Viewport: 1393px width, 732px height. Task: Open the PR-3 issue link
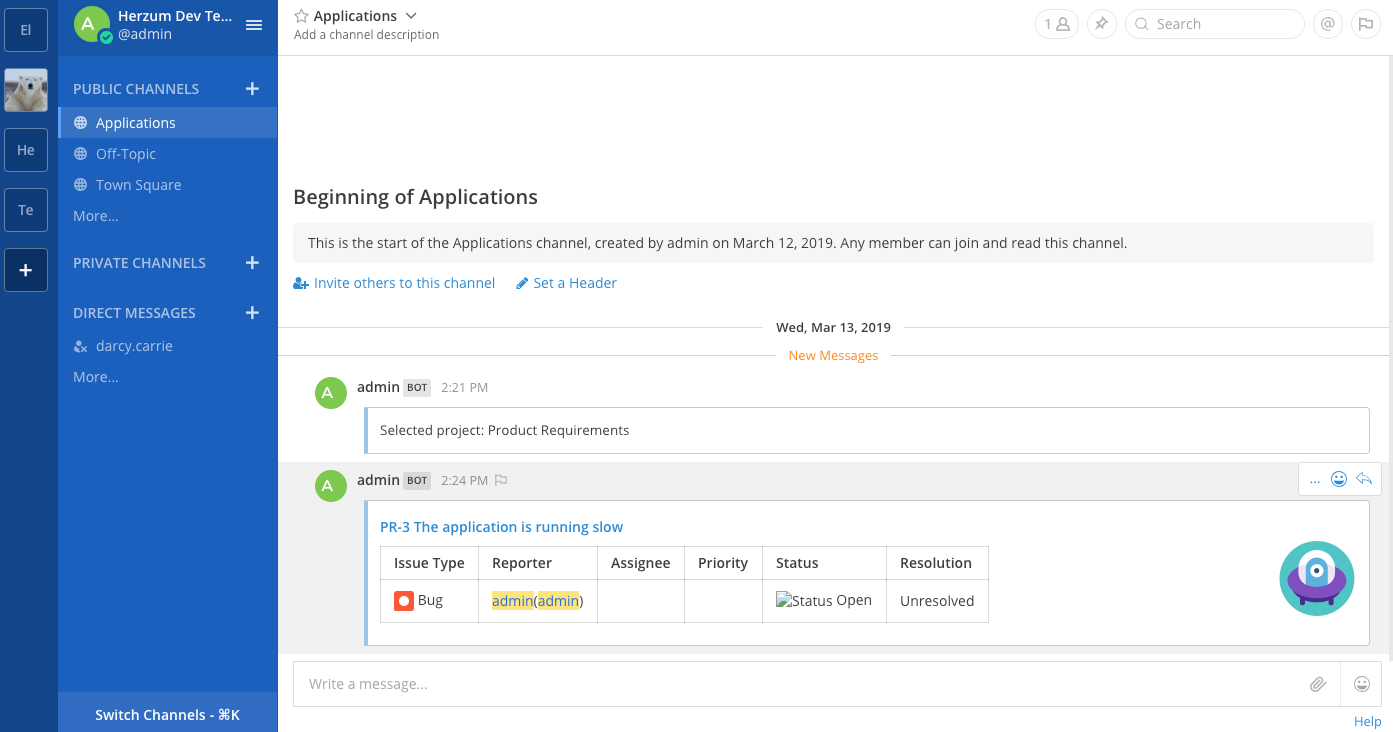501,527
